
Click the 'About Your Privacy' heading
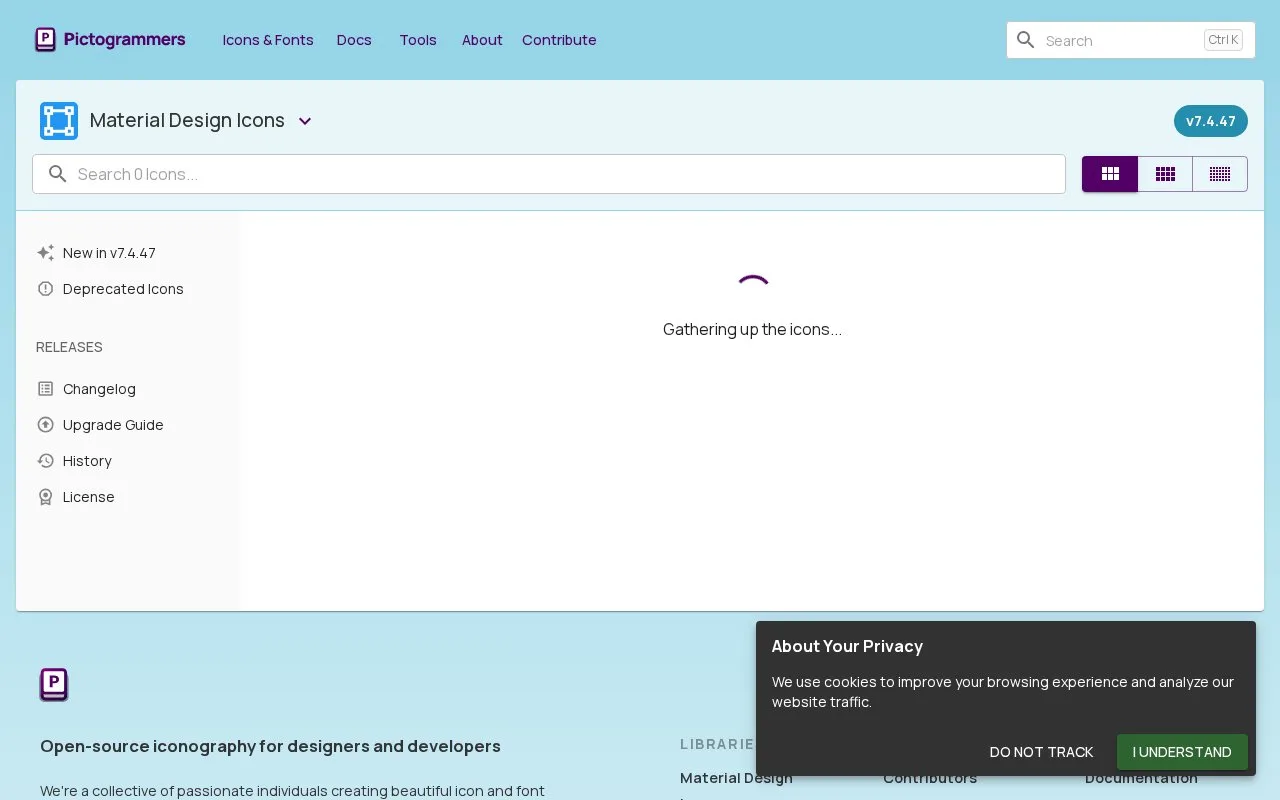(847, 646)
